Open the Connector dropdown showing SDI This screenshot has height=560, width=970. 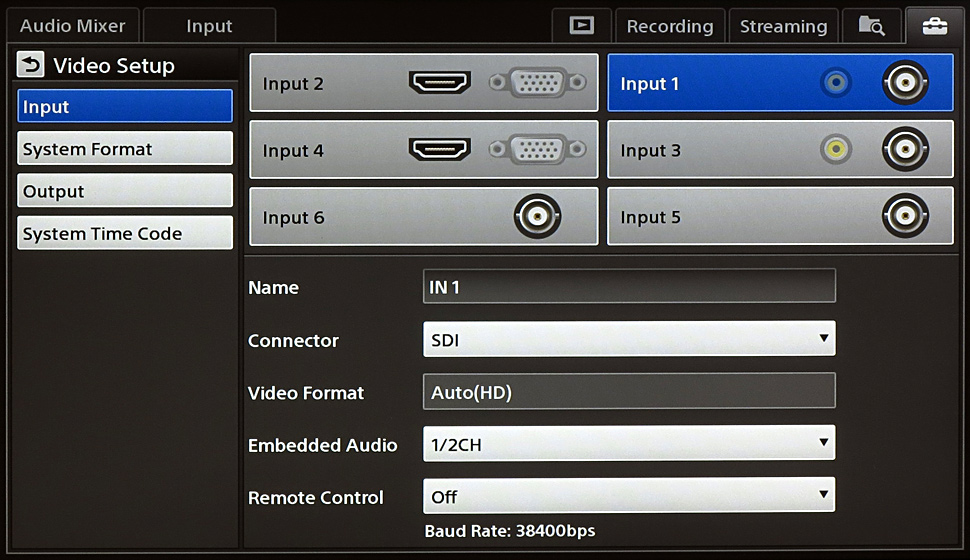click(628, 340)
